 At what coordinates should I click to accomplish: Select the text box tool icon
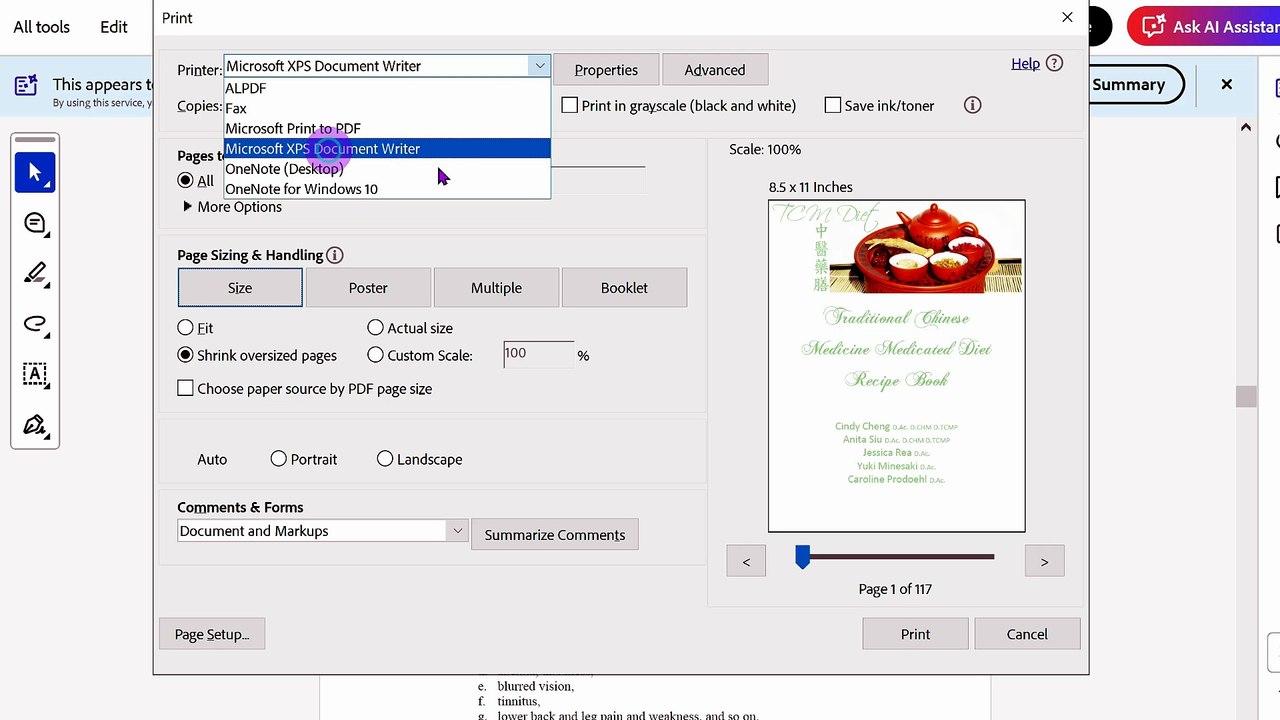[x=35, y=375]
